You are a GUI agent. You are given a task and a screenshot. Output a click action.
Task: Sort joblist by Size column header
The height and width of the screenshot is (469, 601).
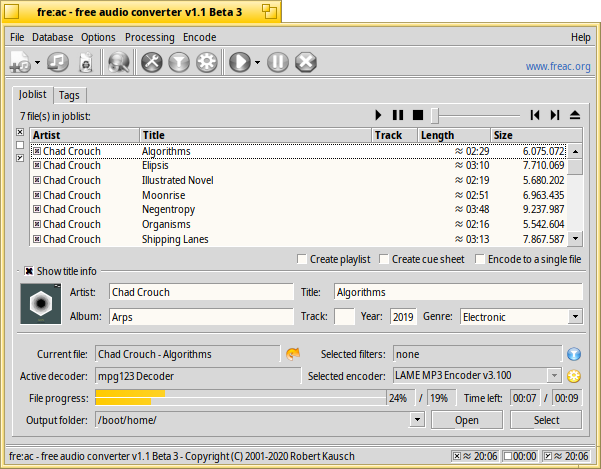coord(537,135)
